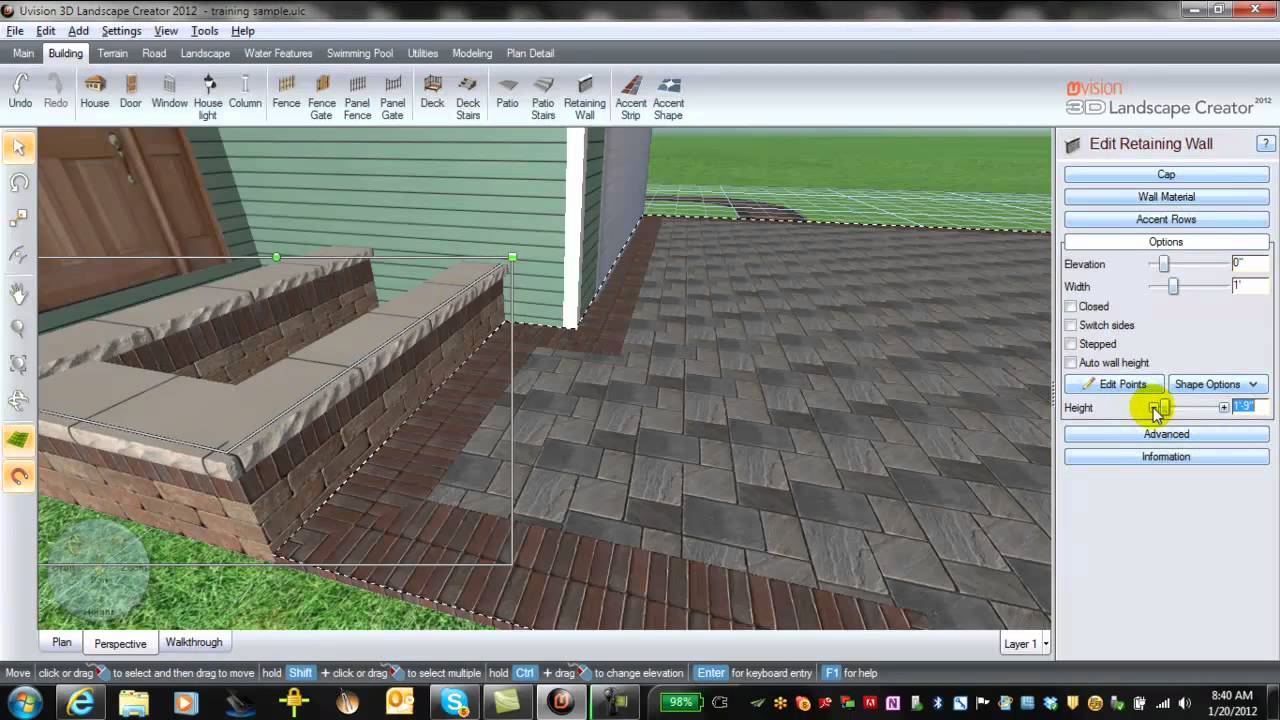This screenshot has height=720, width=1280.
Task: Switch to the Swimming Pool tab
Action: tap(360, 53)
